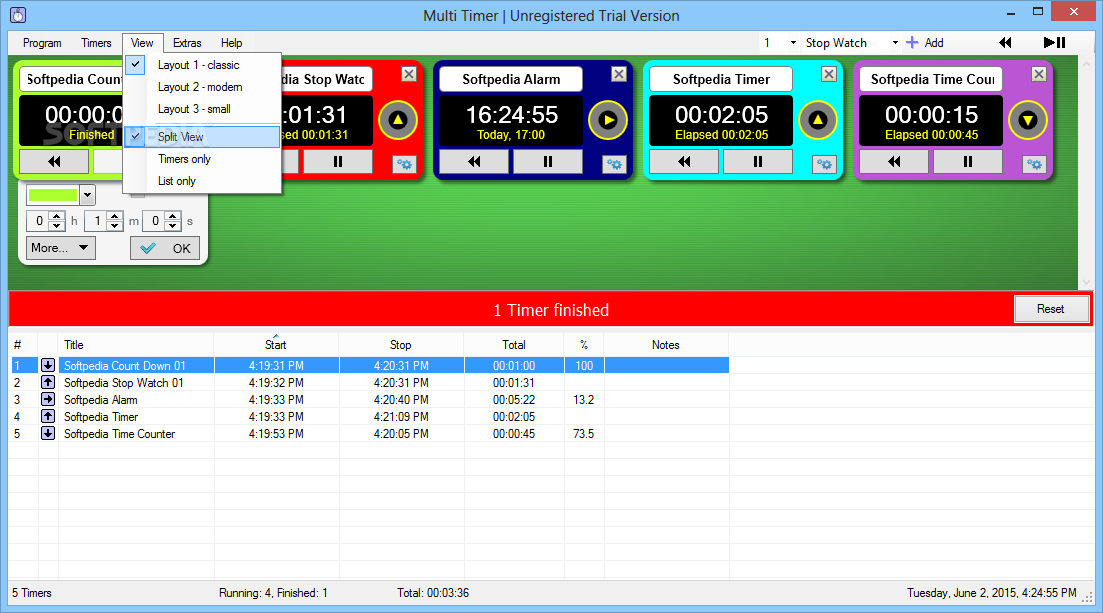Open settings gear on Stop Watch card
Viewport: 1103px width, 613px height.
tap(404, 165)
